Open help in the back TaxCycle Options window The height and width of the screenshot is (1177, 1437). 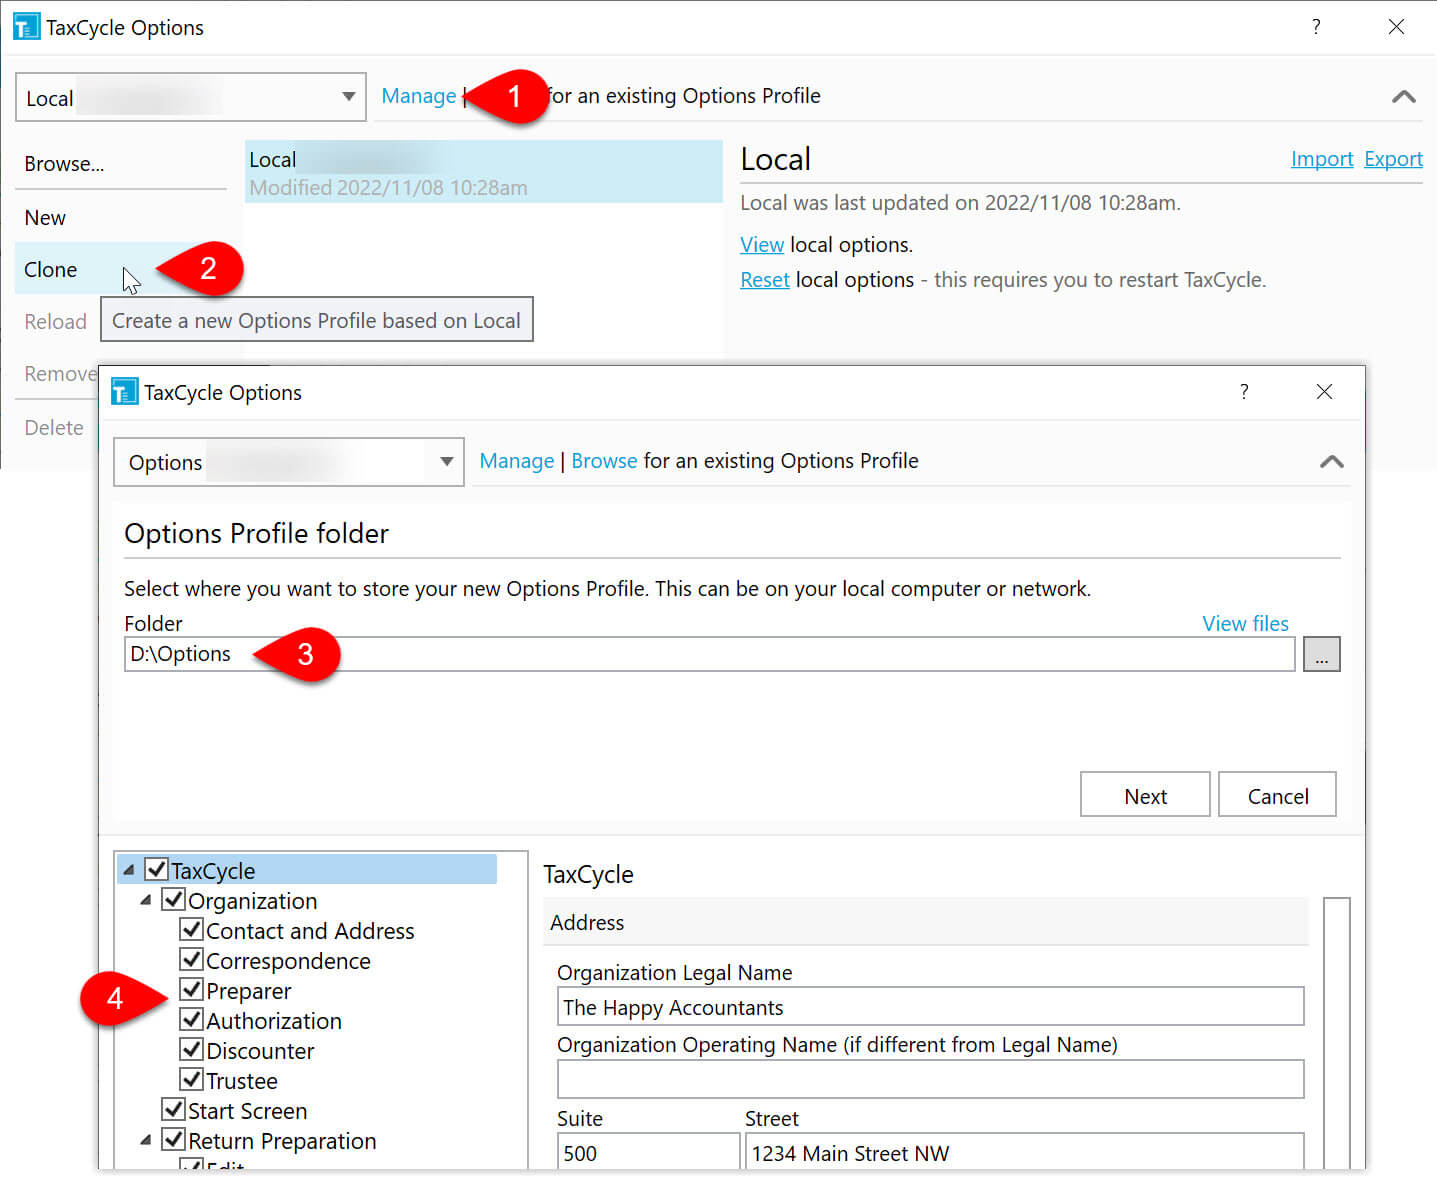pyautogui.click(x=1316, y=27)
